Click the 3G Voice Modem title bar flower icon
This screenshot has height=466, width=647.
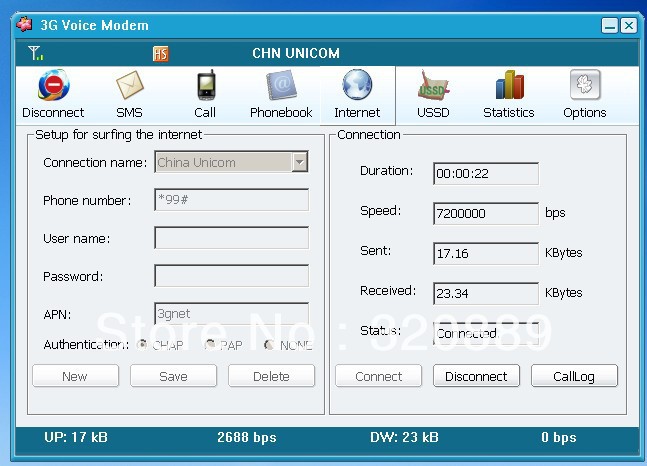point(24,25)
